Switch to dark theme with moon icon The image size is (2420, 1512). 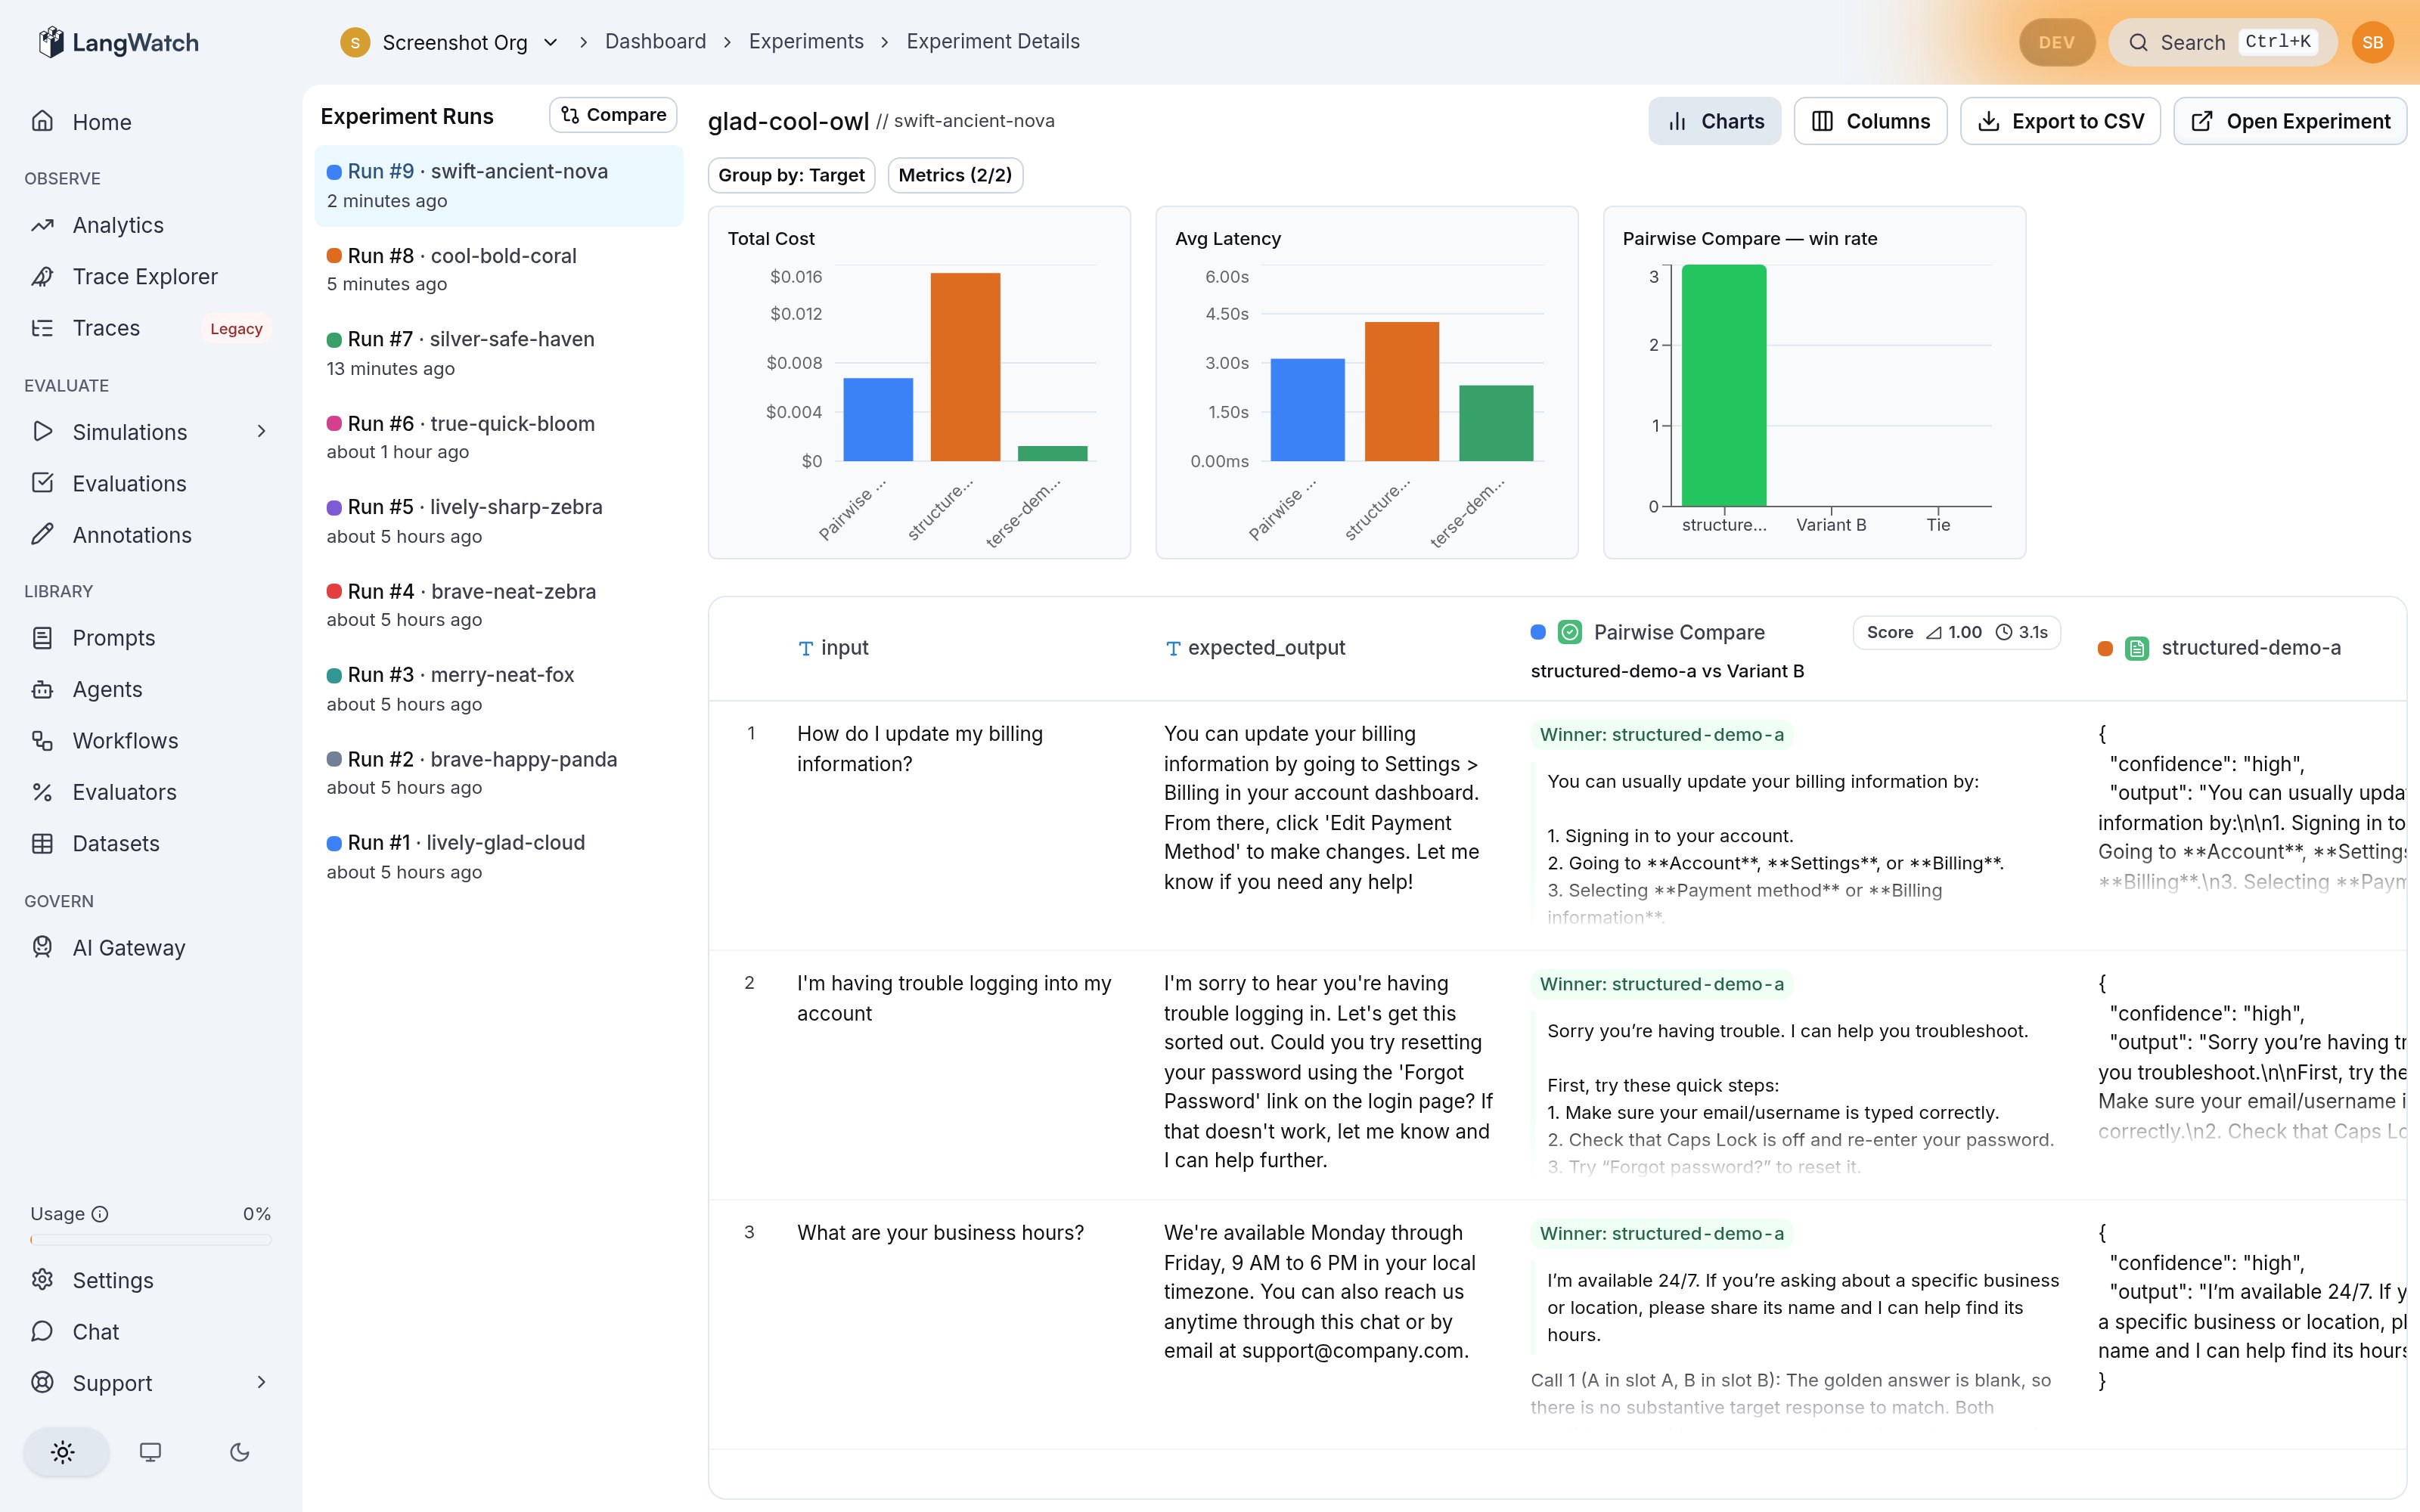pos(239,1452)
